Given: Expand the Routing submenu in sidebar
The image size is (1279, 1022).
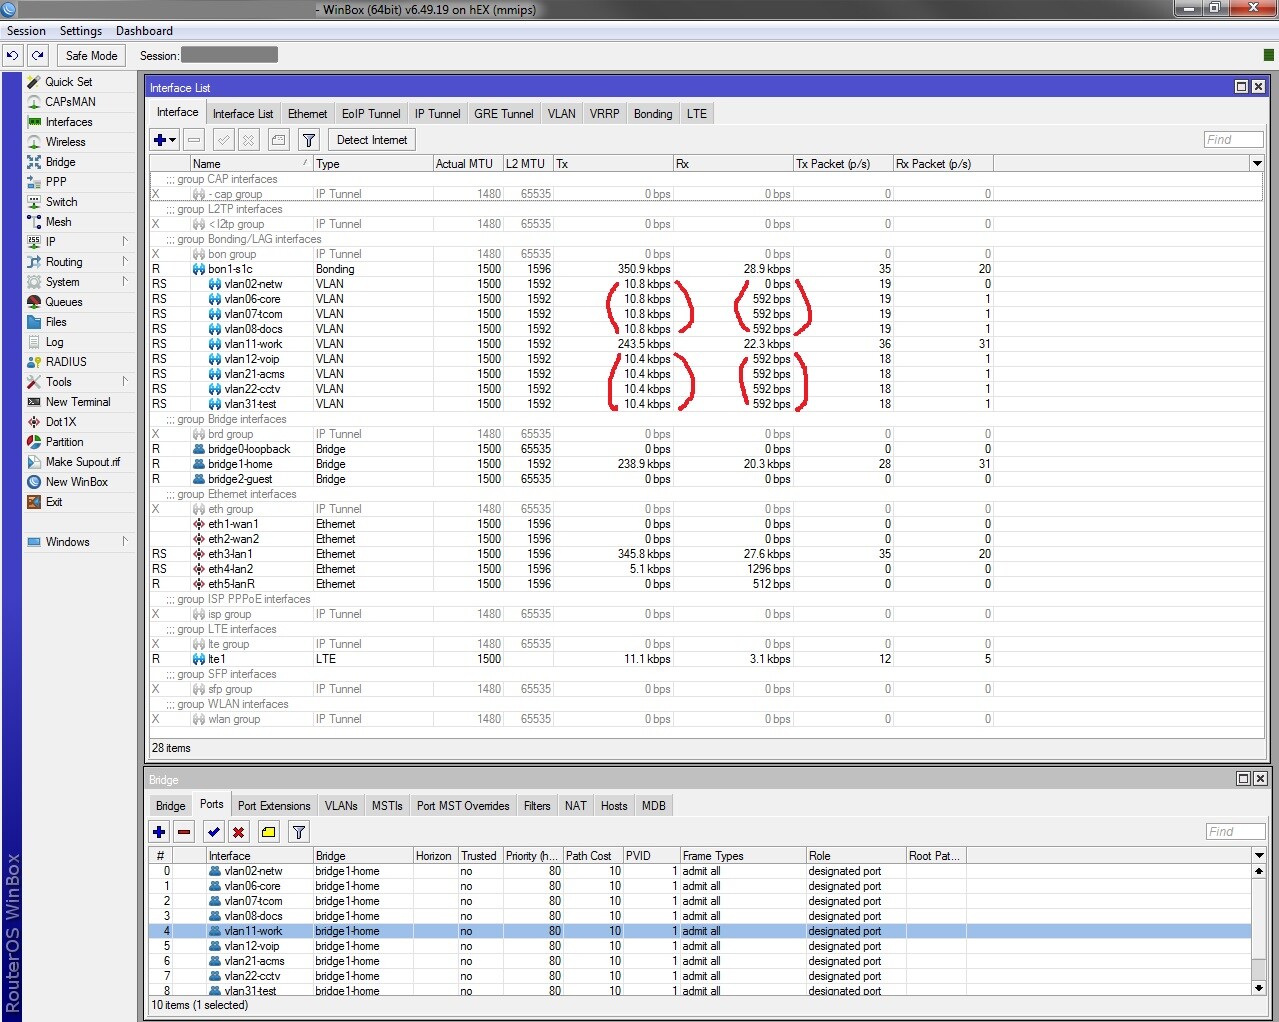Looking at the screenshot, I should (125, 262).
